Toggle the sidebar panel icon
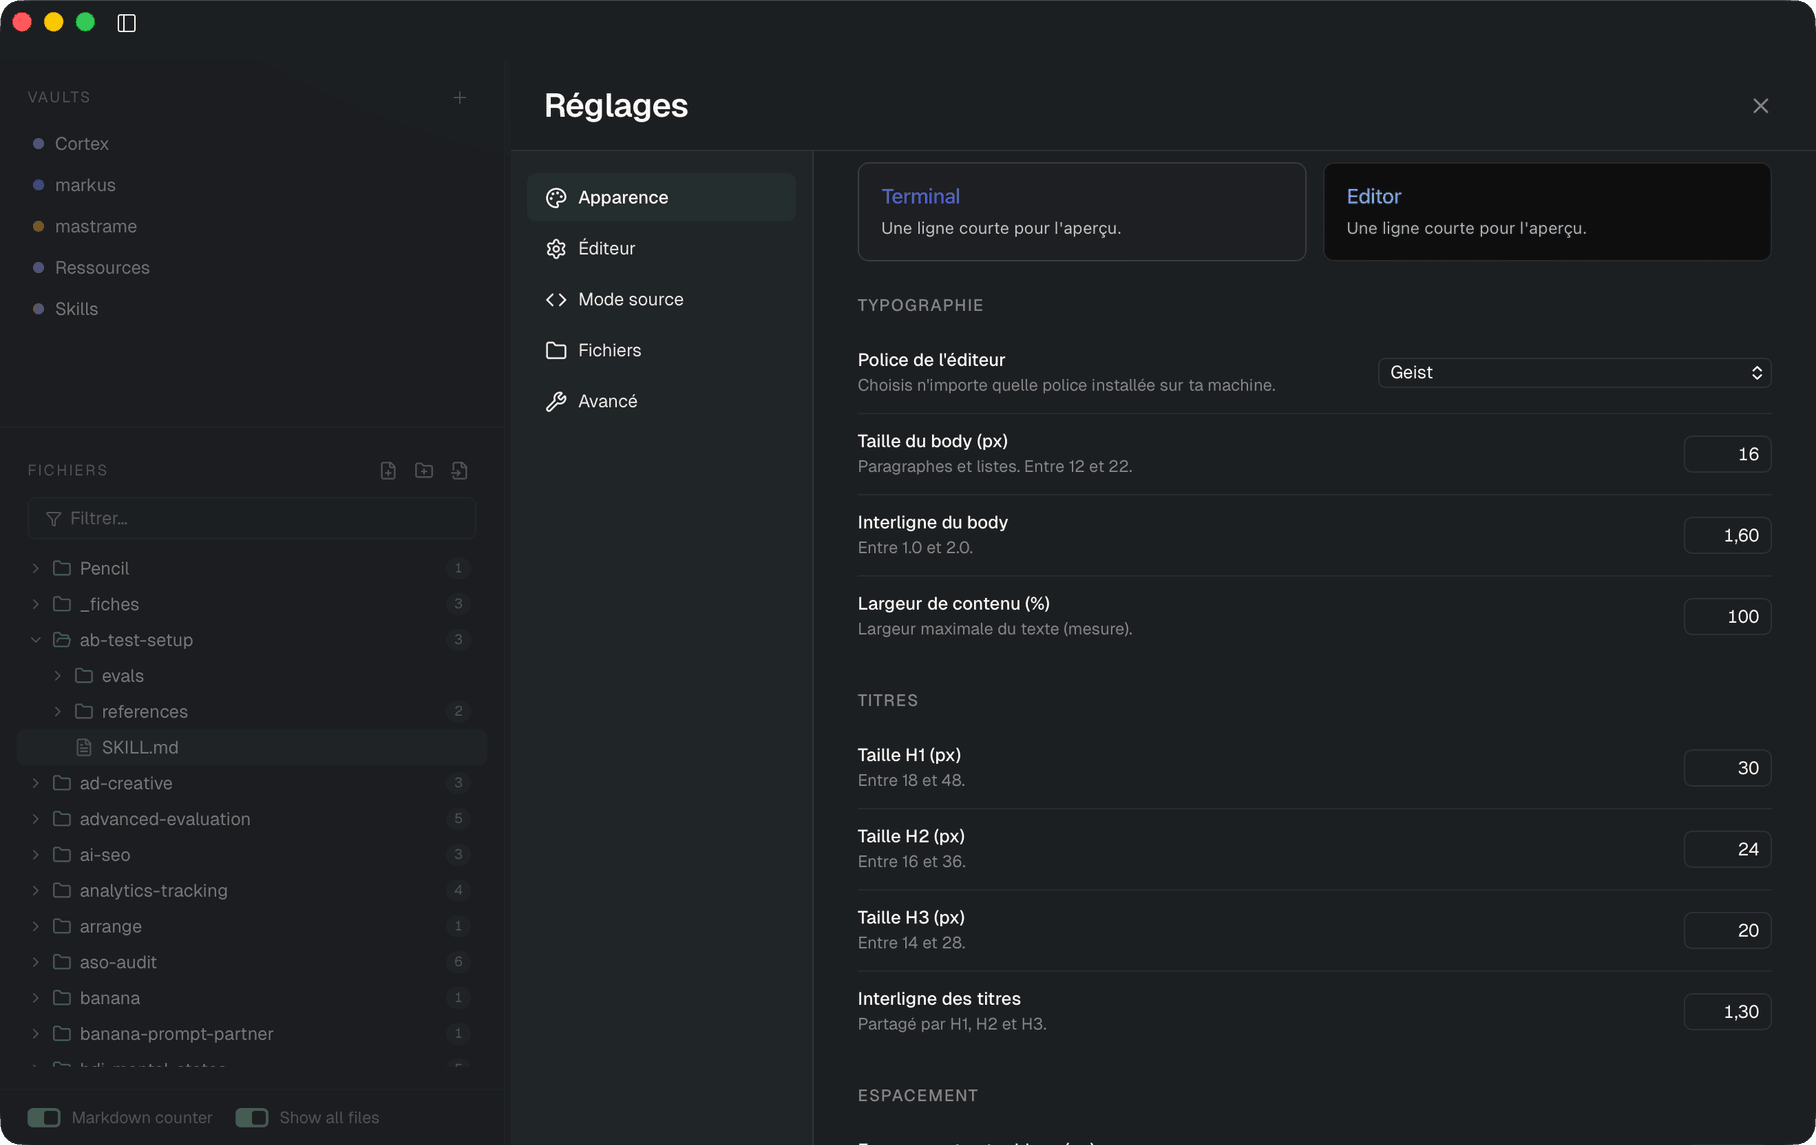The height and width of the screenshot is (1145, 1816). pos(126,23)
